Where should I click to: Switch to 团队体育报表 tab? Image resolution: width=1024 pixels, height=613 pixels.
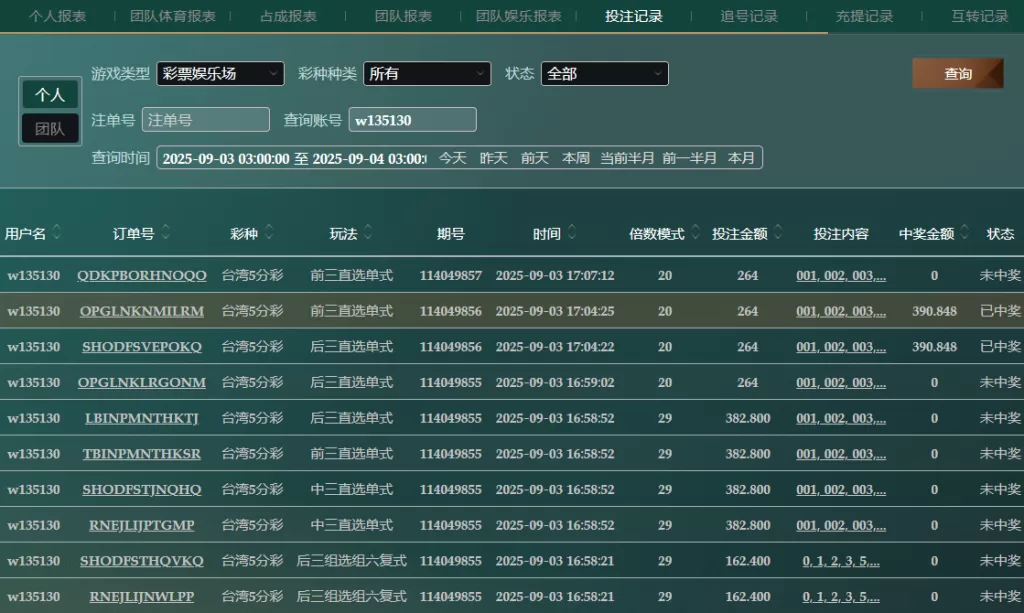coord(172,16)
